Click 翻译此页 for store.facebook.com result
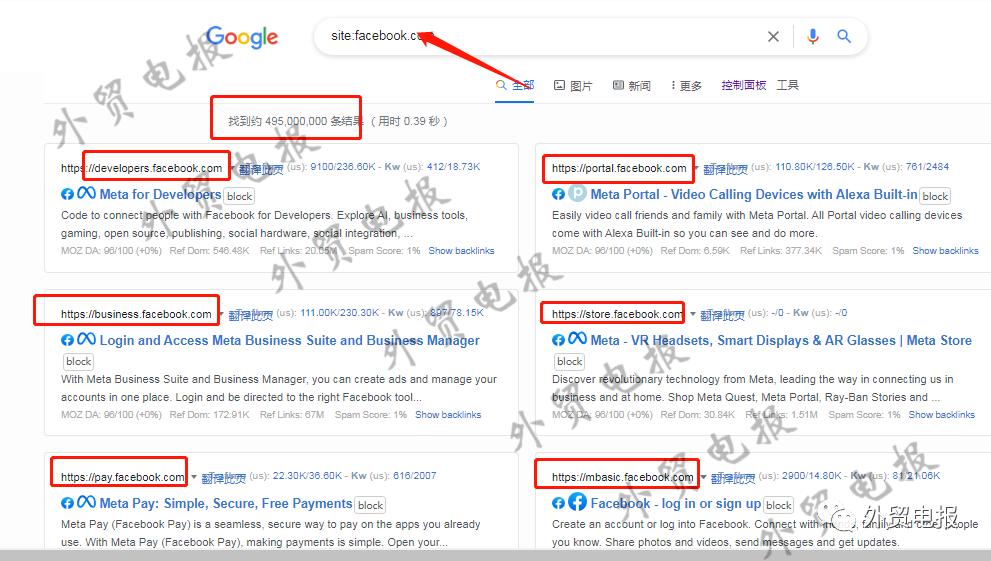Image resolution: width=991 pixels, height=561 pixels. (x=722, y=315)
